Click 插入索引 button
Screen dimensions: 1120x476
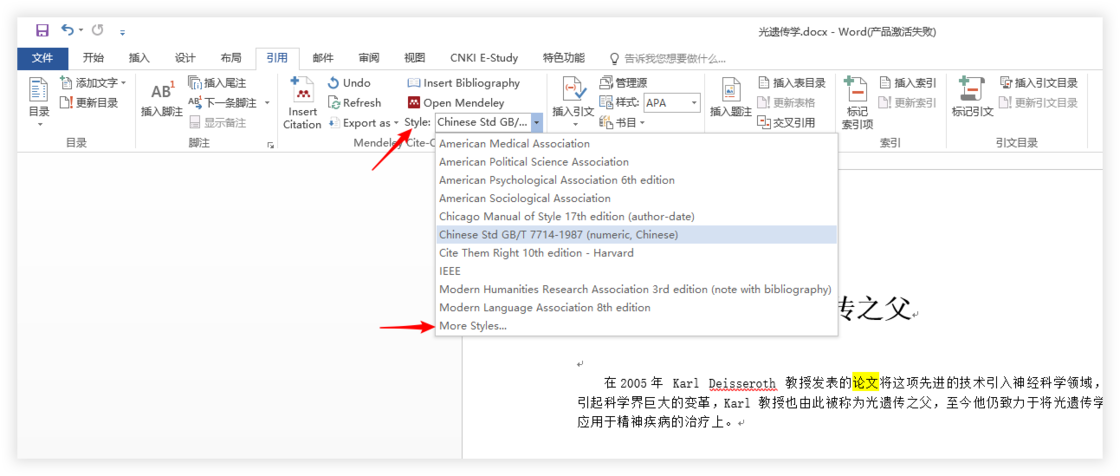coord(908,83)
